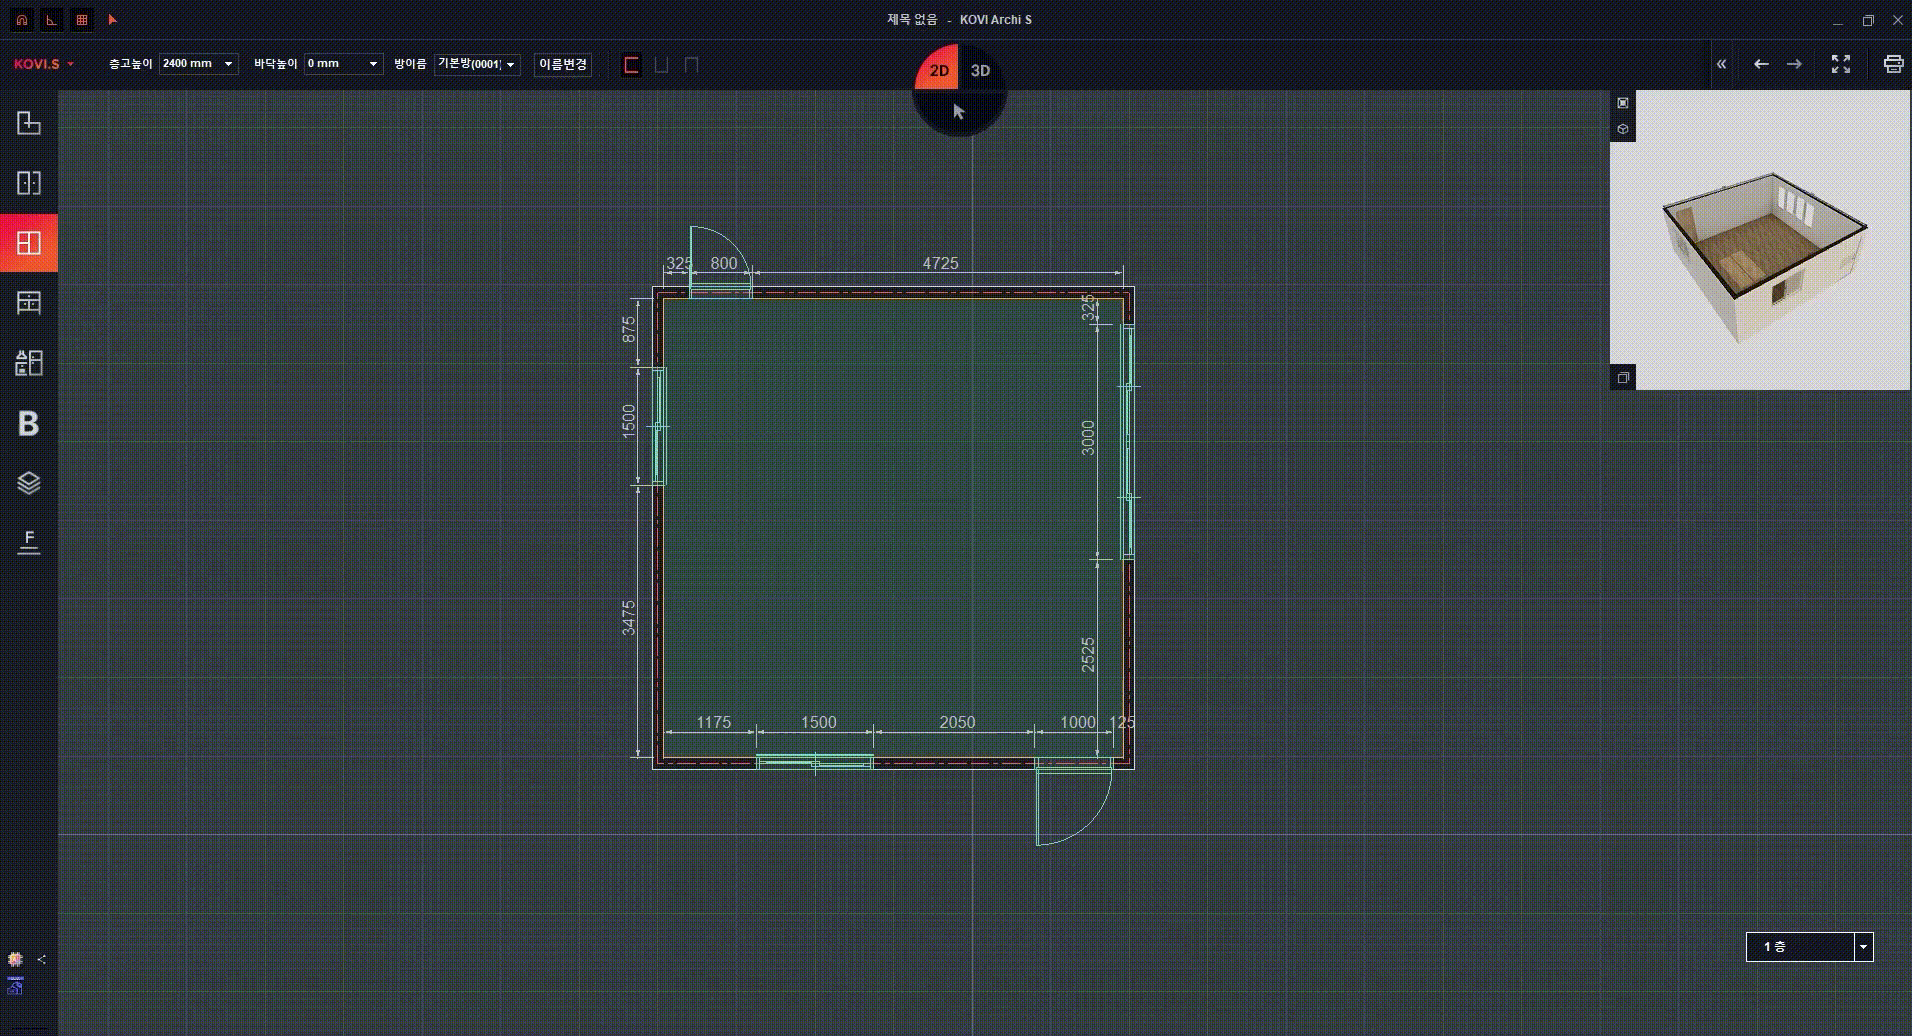The height and width of the screenshot is (1036, 1912).
Task: Open the cabinet furniture tool in sidebar
Action: [x=29, y=303]
